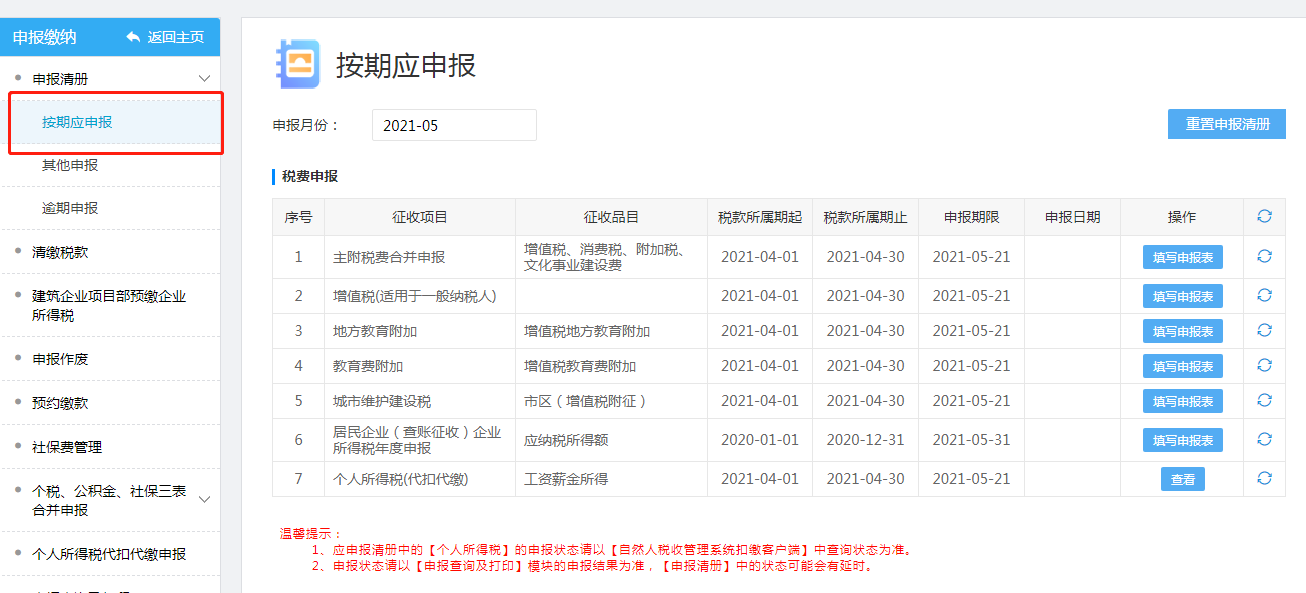This screenshot has height=593, width=1306.
Task: Click 填写申报表 for 主附税费合并申报
Action: (x=1183, y=257)
